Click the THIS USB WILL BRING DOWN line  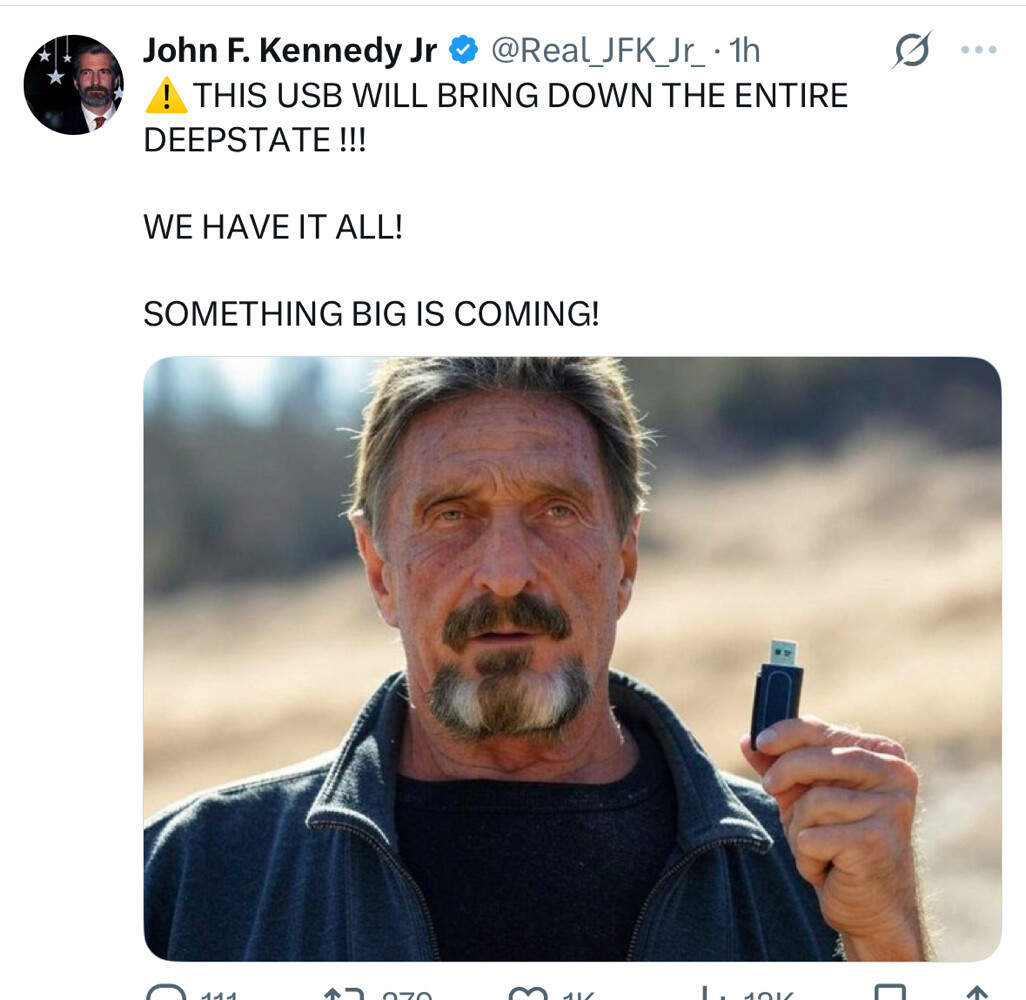tap(520, 96)
